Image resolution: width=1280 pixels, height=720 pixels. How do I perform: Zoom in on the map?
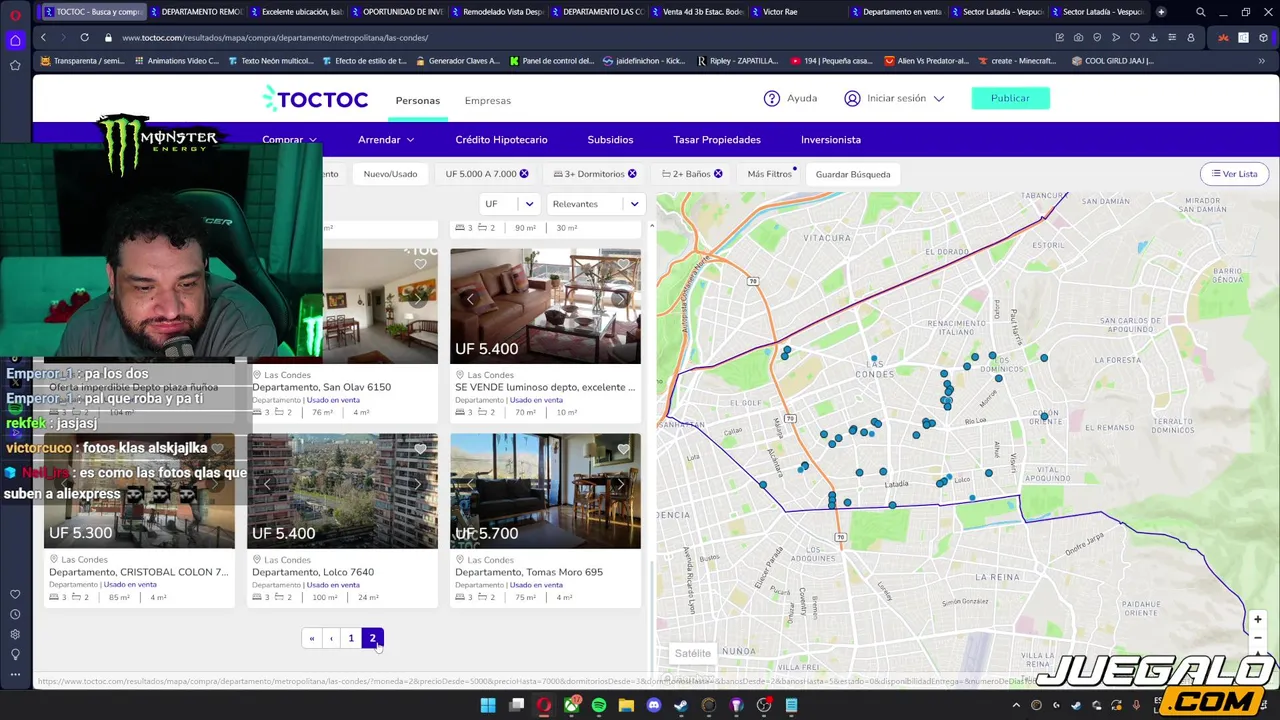click(x=1258, y=620)
